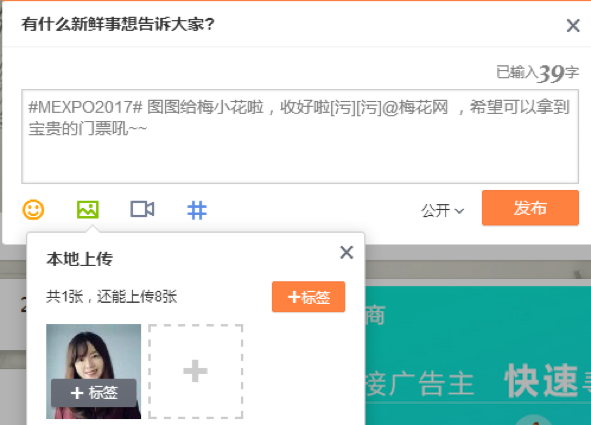Add a tag via the photo's 标签 overlay
This screenshot has width=591, height=425.
[93, 393]
